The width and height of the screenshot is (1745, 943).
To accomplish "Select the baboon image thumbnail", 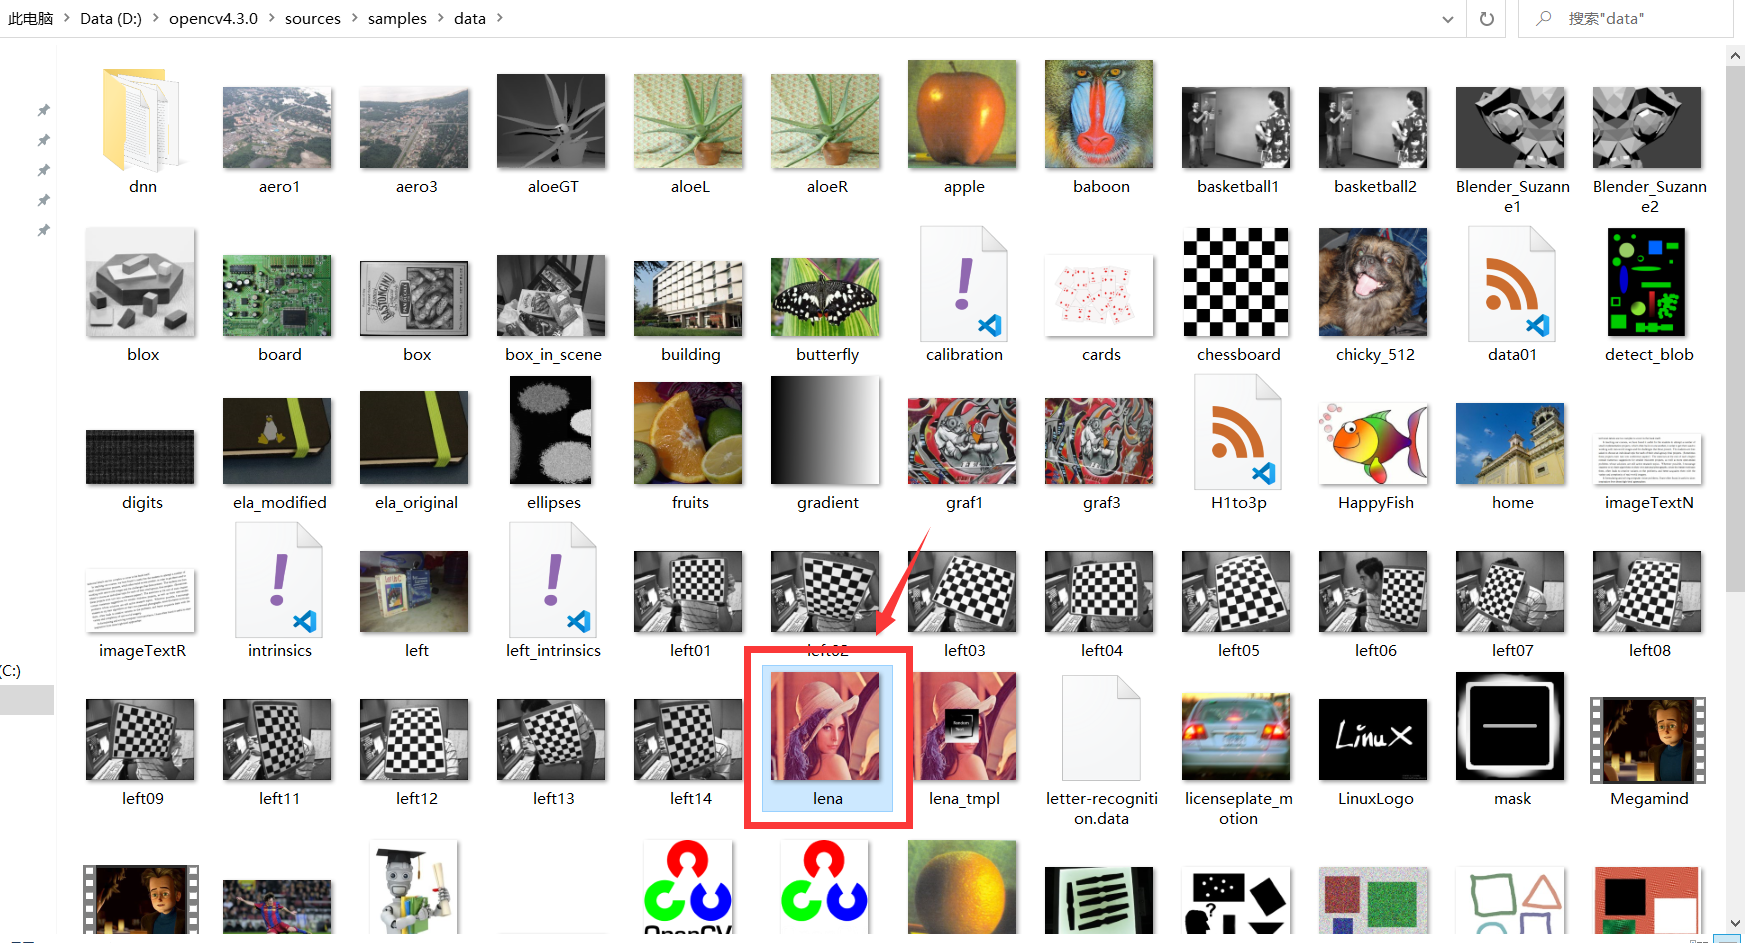I will (x=1099, y=115).
